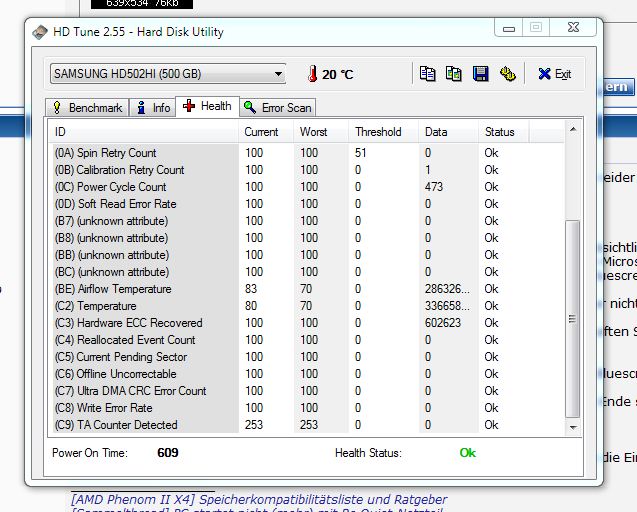
Task: Click the thermometer temperature icon
Action: coord(312,74)
